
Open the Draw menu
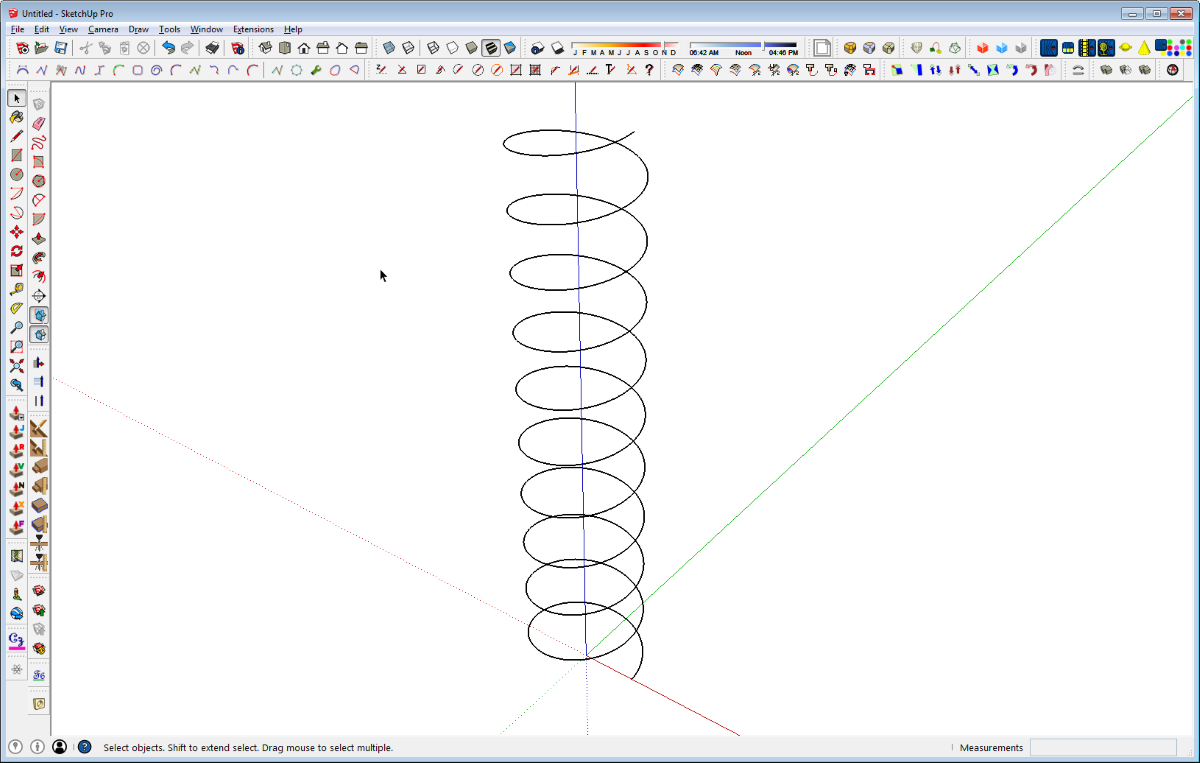point(138,29)
